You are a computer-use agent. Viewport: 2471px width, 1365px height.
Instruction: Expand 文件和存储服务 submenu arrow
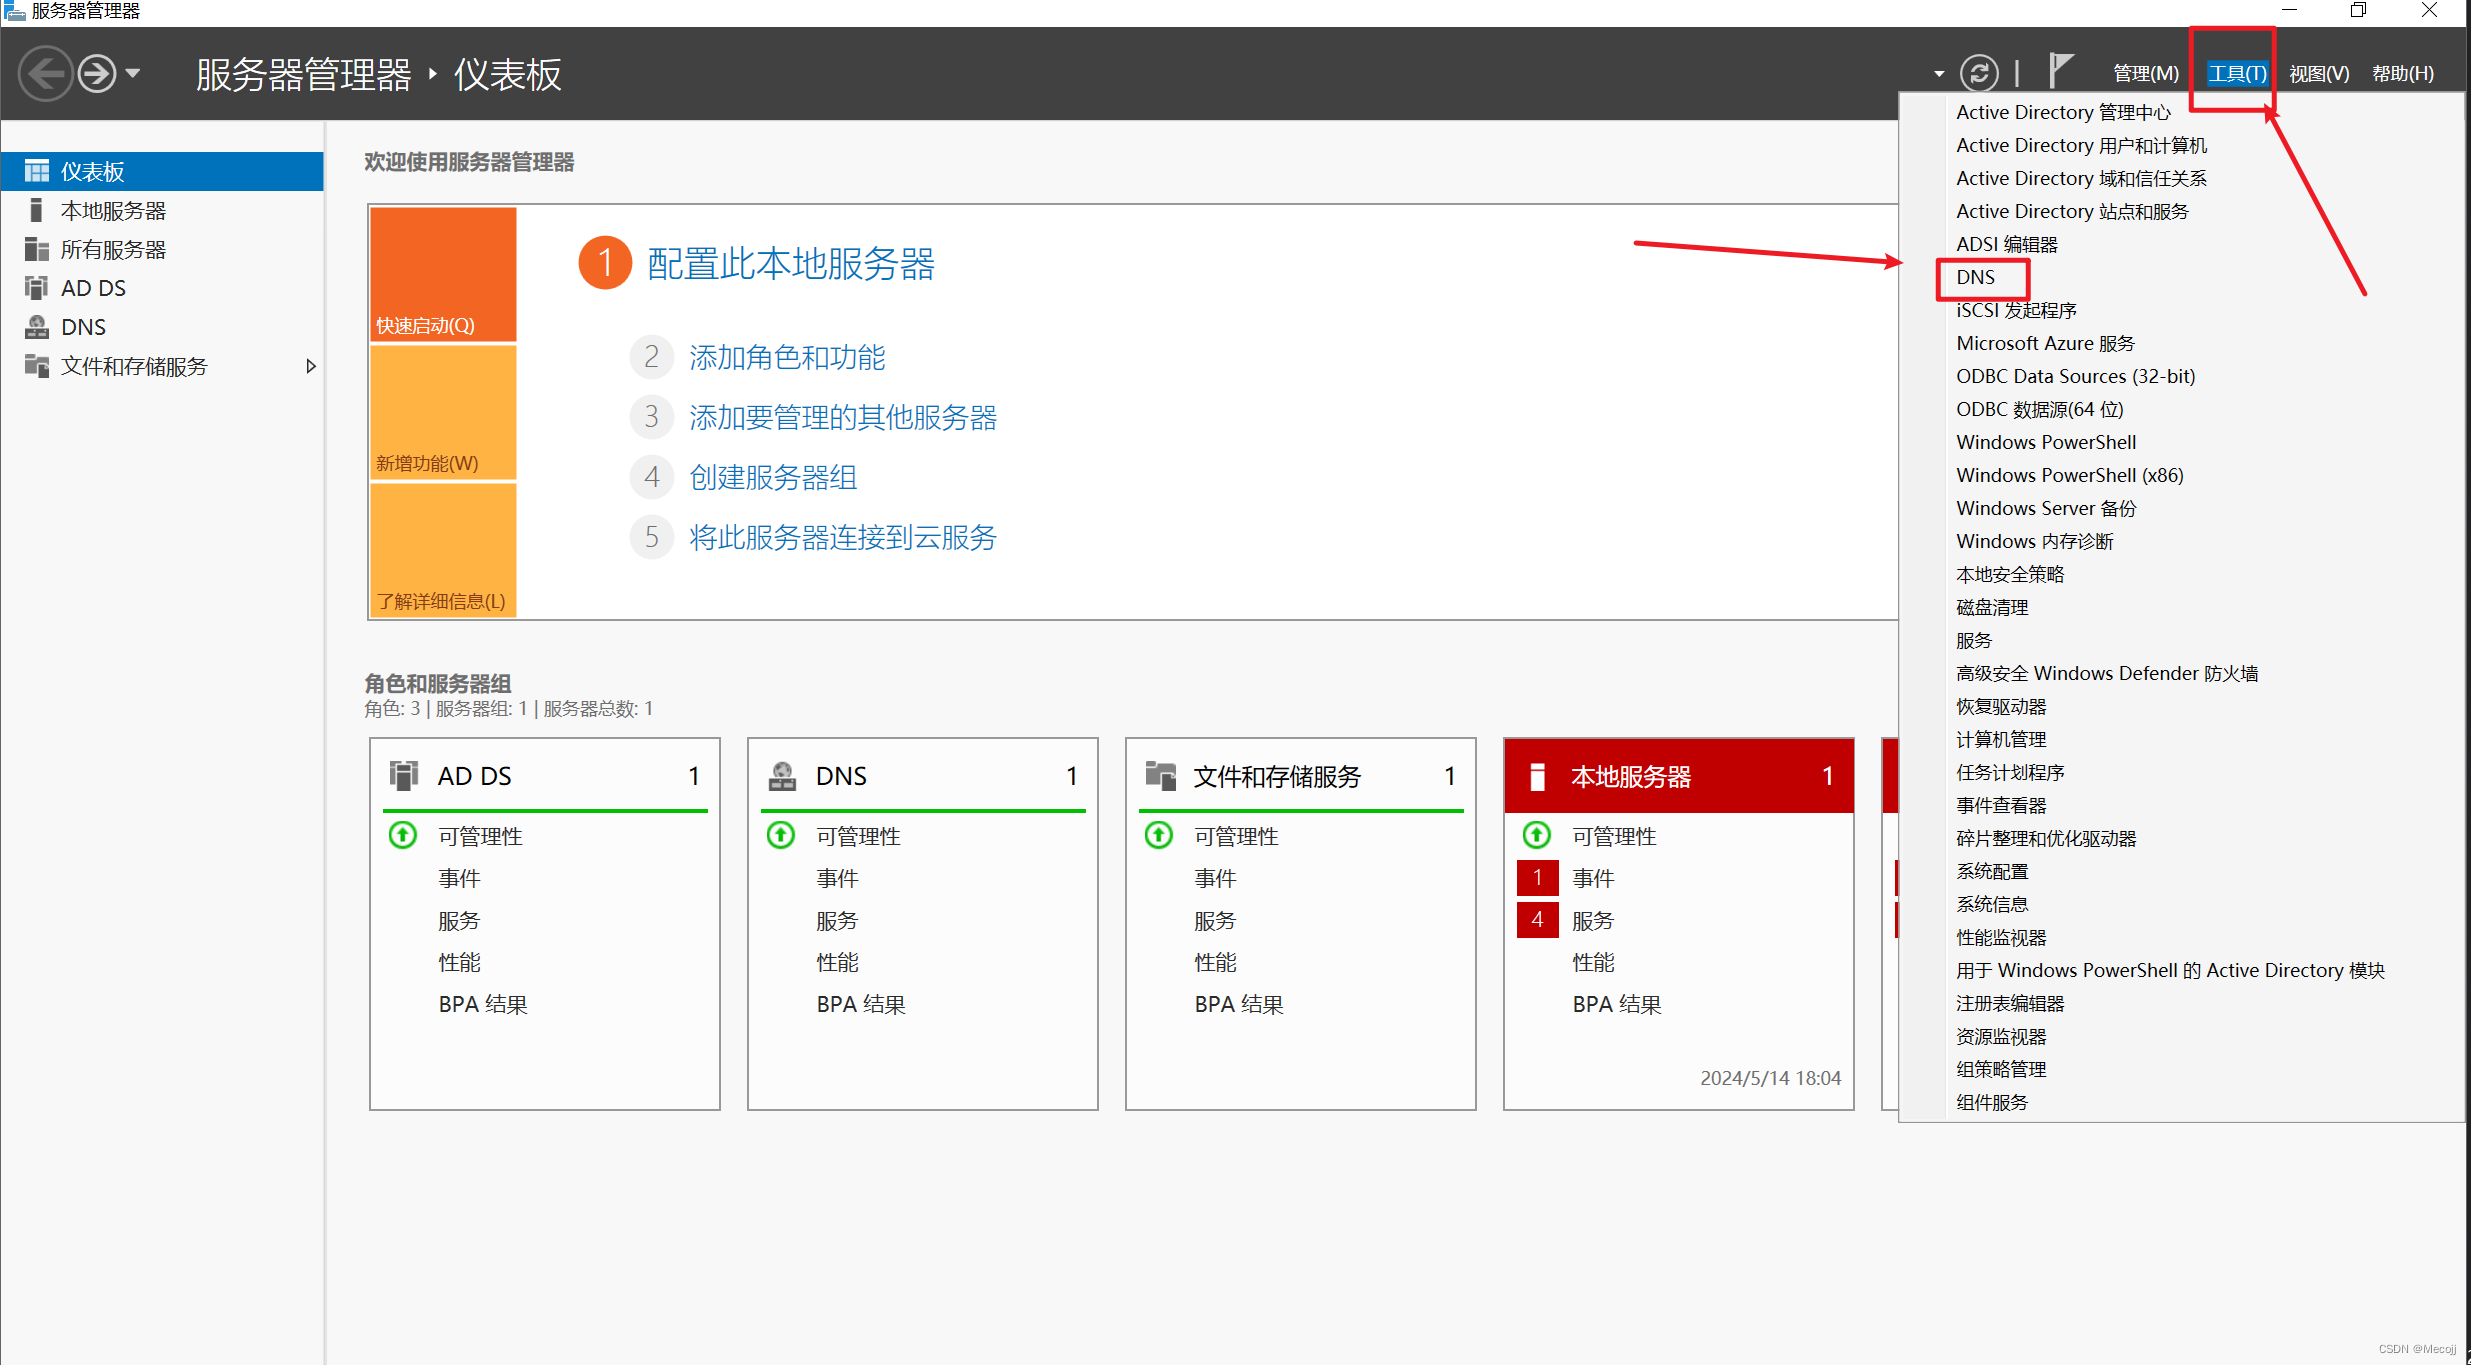(x=310, y=366)
